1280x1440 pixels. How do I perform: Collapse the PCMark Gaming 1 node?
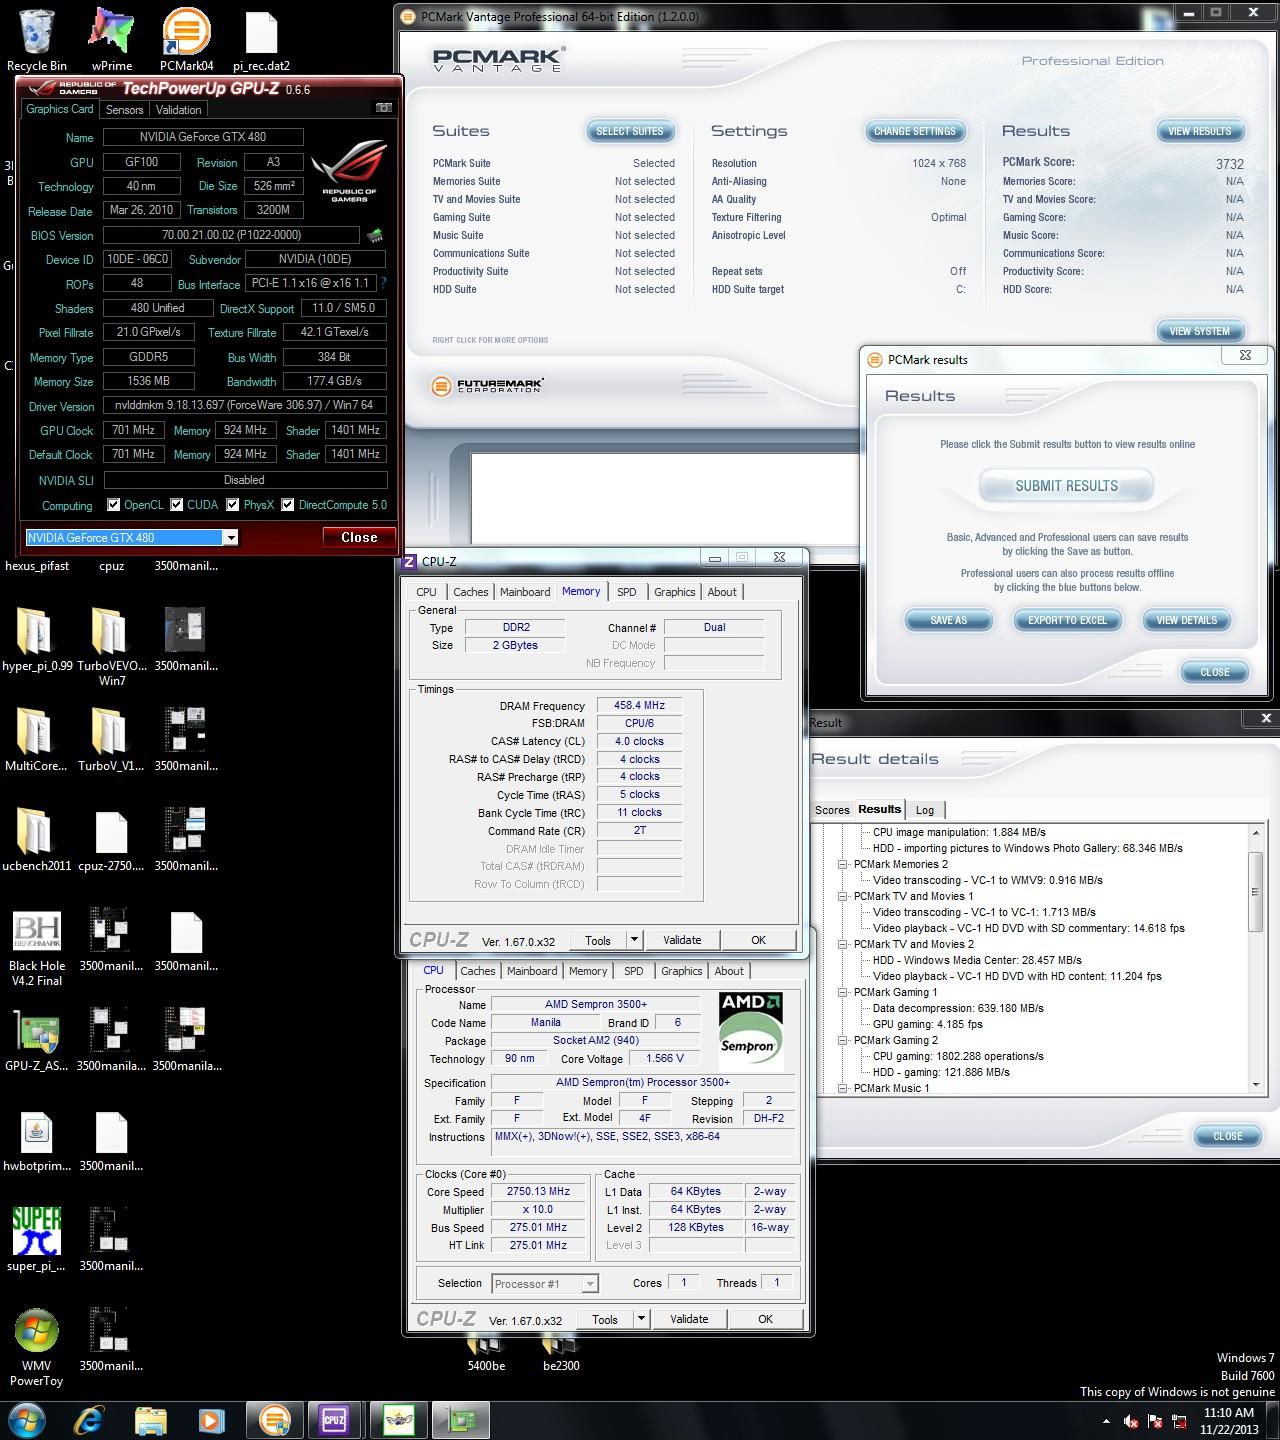pyautogui.click(x=843, y=992)
